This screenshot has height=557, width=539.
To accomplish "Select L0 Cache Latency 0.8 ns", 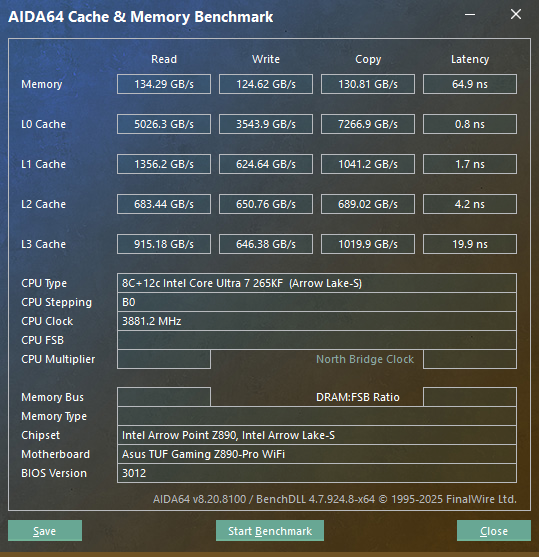I will point(470,124).
